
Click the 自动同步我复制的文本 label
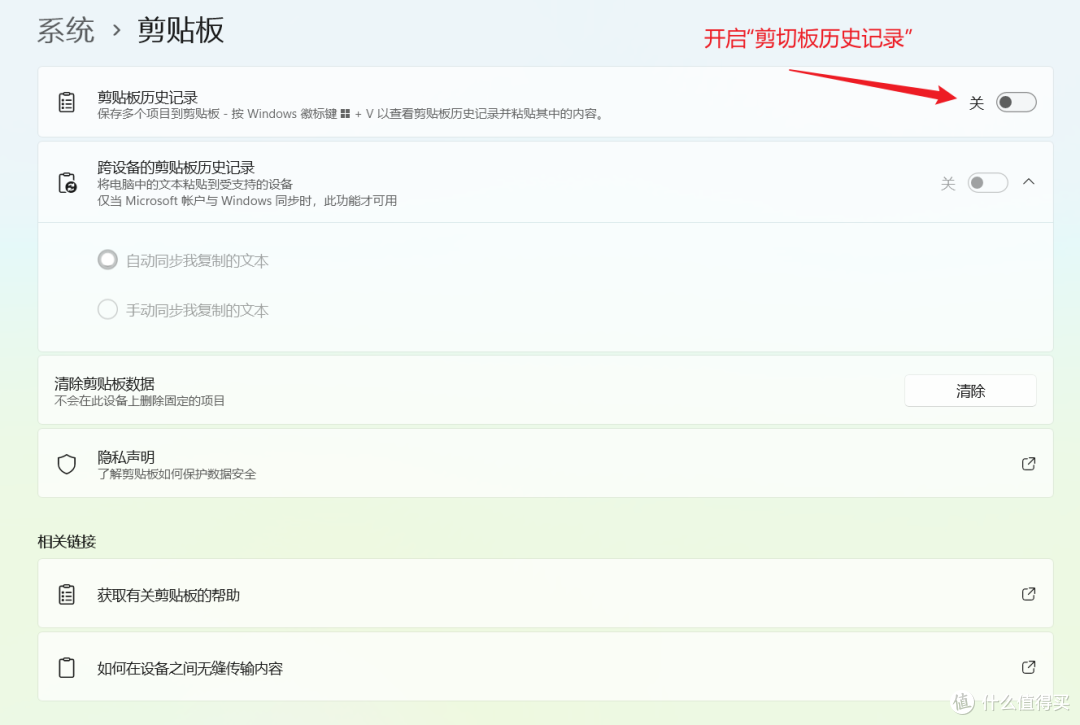tap(197, 260)
